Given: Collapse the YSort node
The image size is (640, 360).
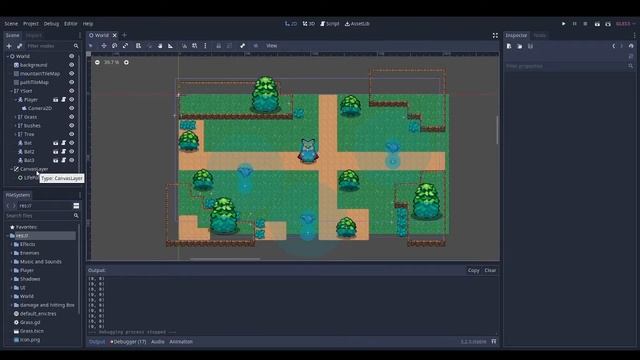Looking at the screenshot, I should [11, 91].
